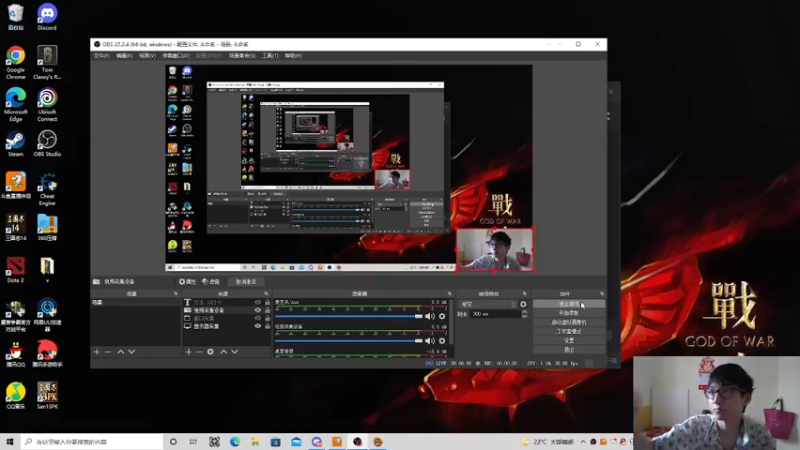Pop out the audio mixer dock icon
This screenshot has width=800, height=450.
[x=449, y=294]
